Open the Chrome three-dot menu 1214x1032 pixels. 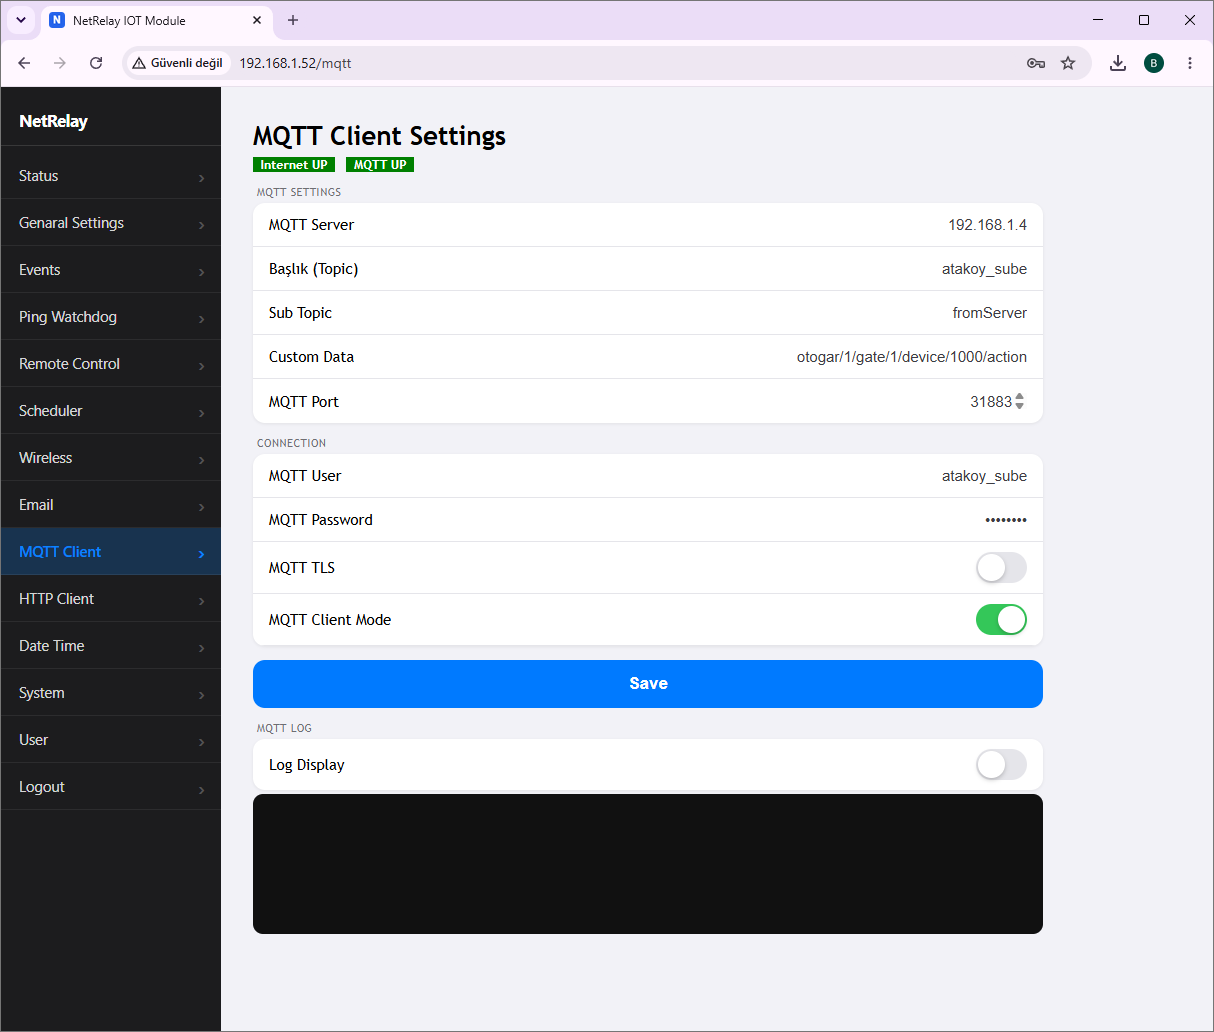click(1190, 63)
